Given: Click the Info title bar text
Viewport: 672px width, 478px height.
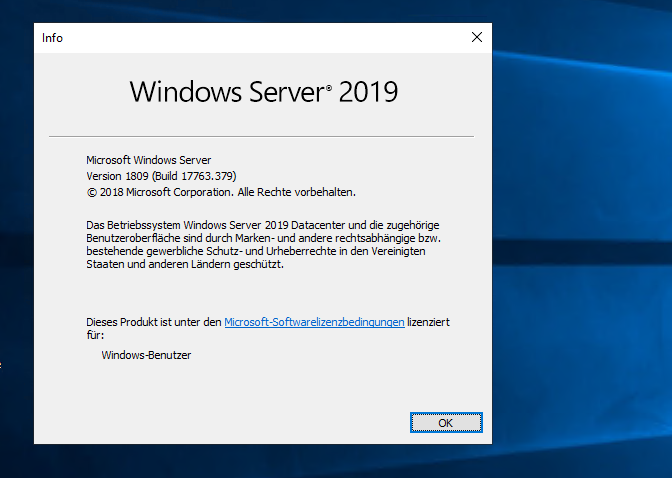Looking at the screenshot, I should tap(52, 38).
